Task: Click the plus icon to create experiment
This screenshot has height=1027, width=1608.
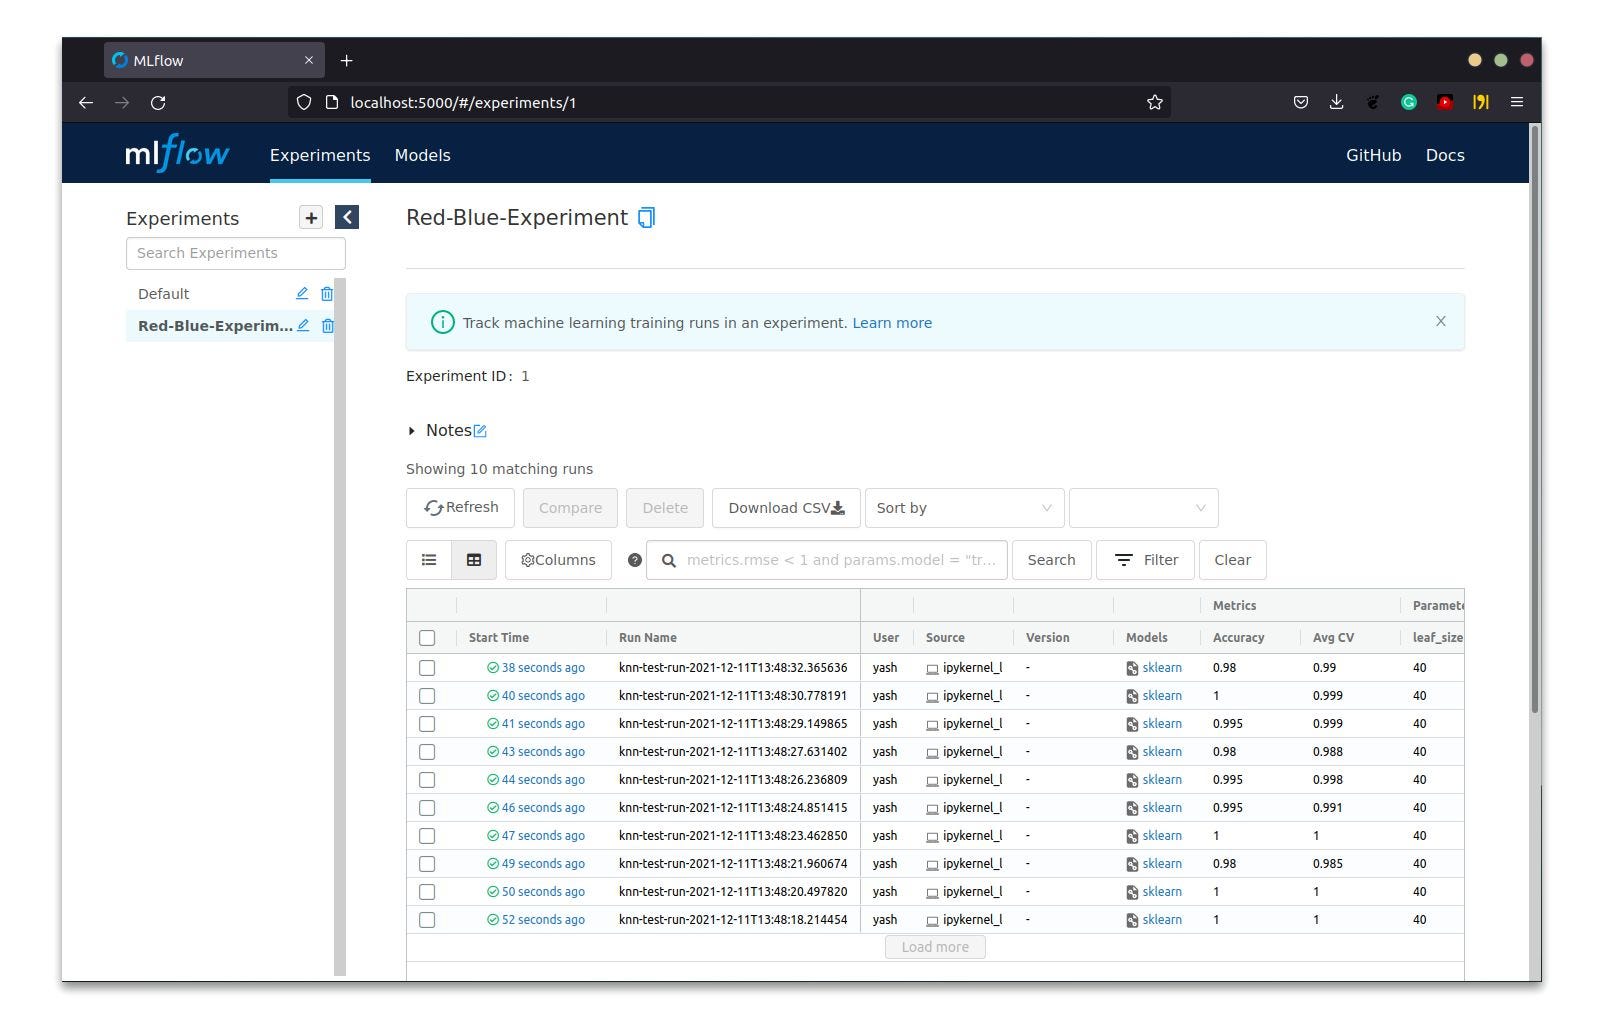Action: [311, 218]
